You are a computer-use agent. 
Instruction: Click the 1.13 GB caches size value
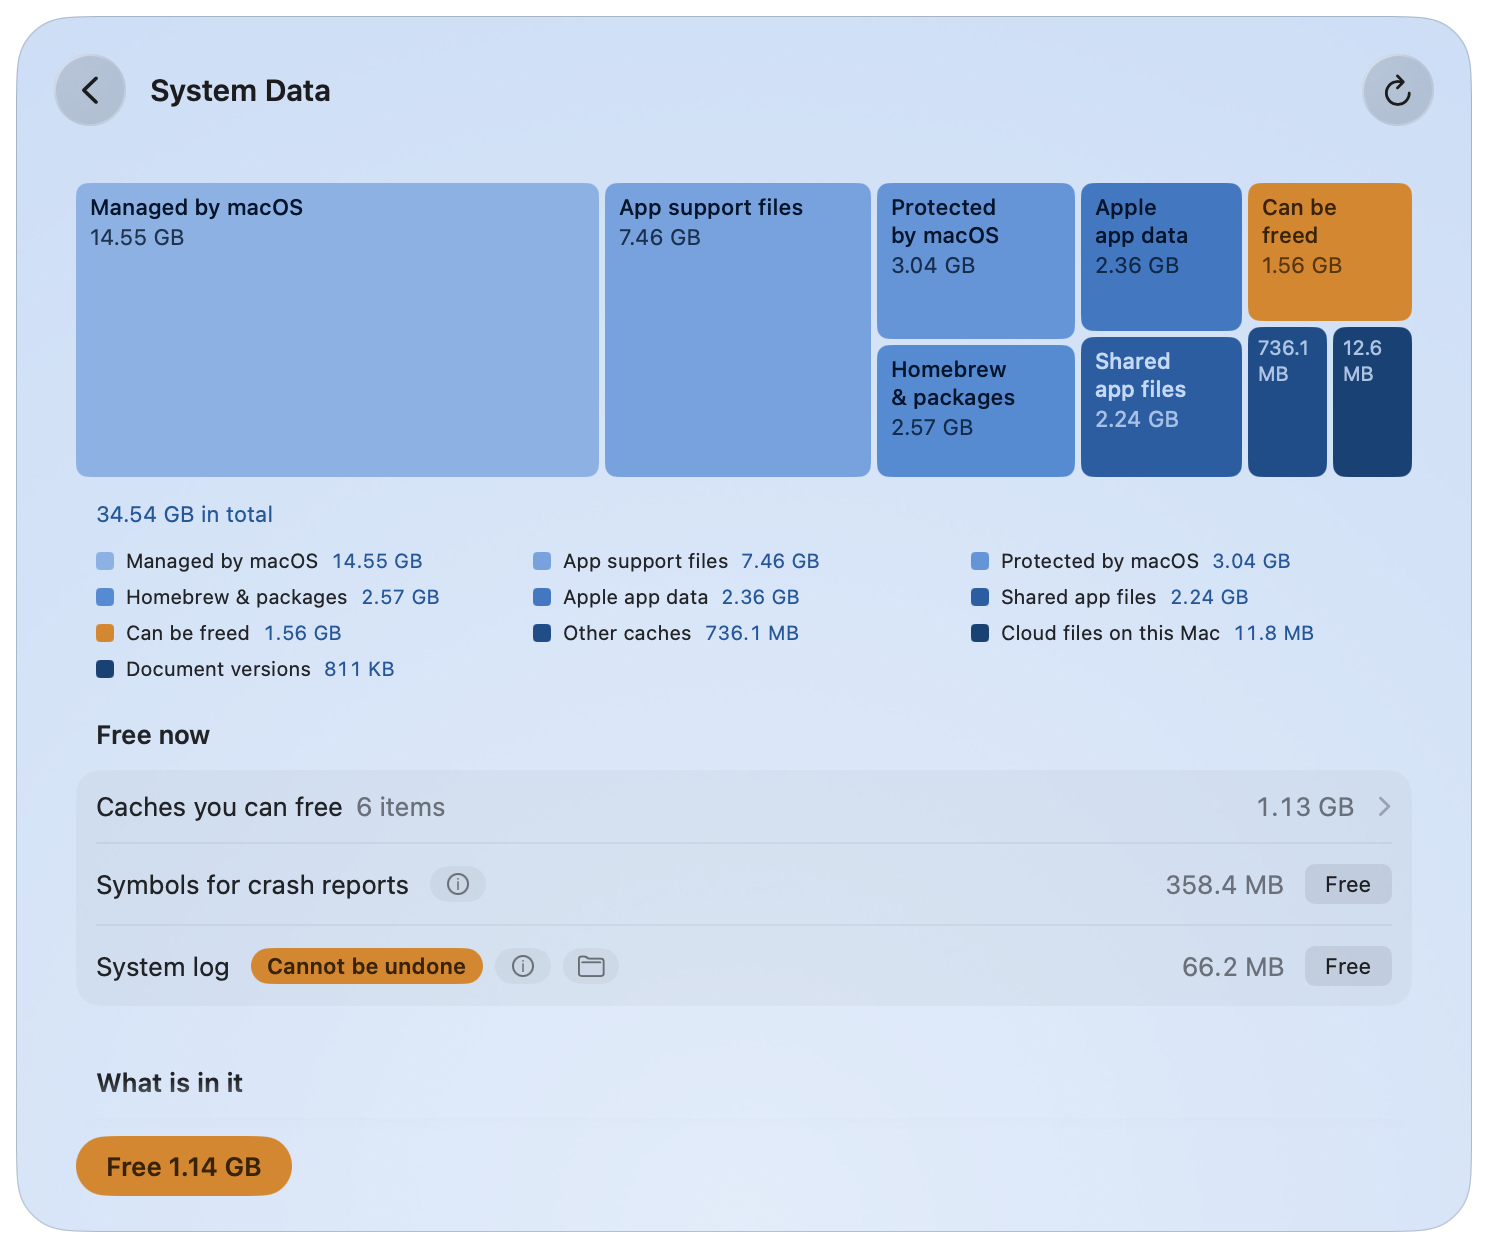click(x=1304, y=807)
